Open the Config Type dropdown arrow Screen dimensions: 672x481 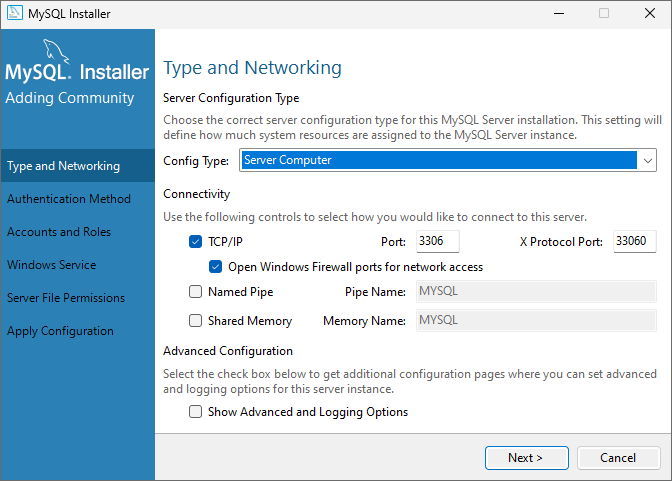(648, 160)
